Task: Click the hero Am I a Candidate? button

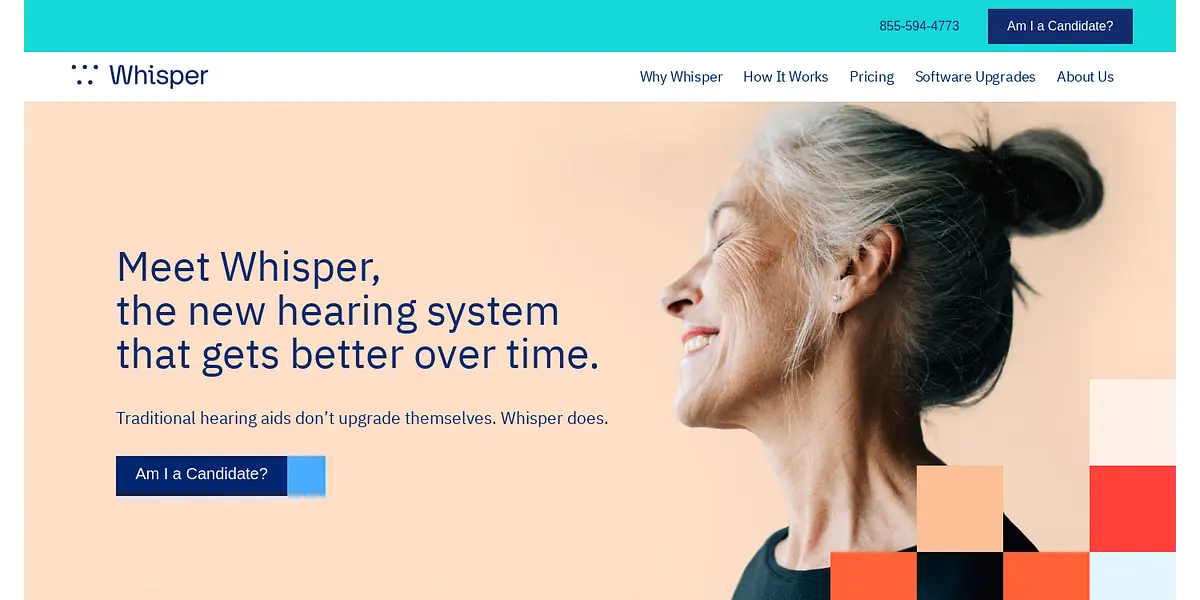Action: (202, 475)
